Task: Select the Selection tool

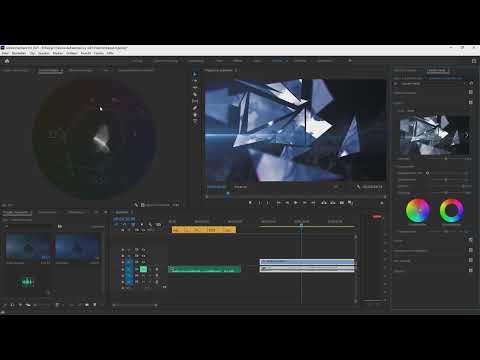Action: click(x=195, y=74)
